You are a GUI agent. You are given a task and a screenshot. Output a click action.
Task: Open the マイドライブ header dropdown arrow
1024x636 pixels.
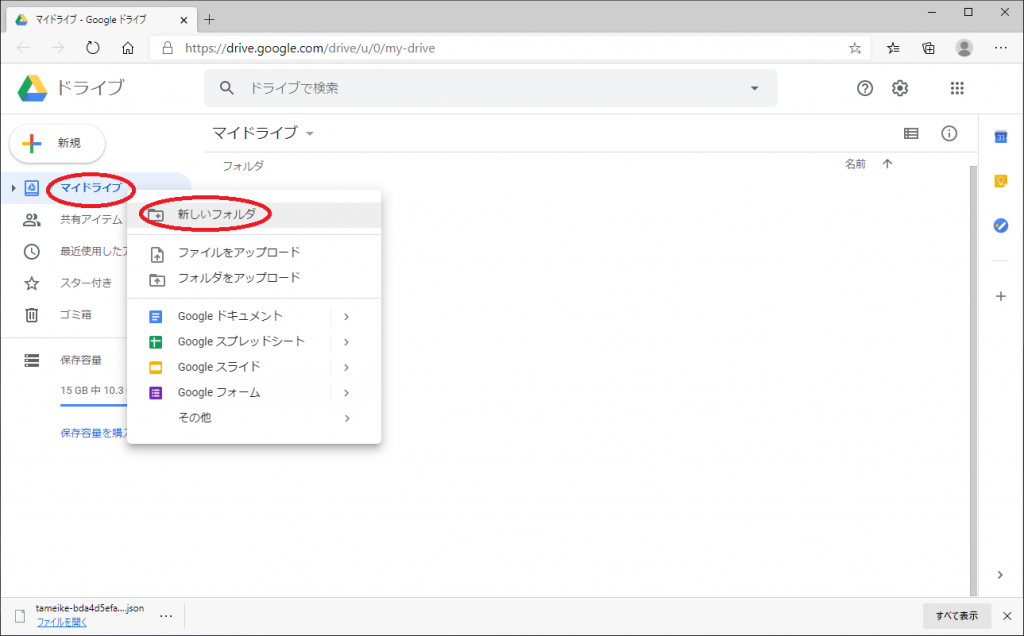coord(310,134)
